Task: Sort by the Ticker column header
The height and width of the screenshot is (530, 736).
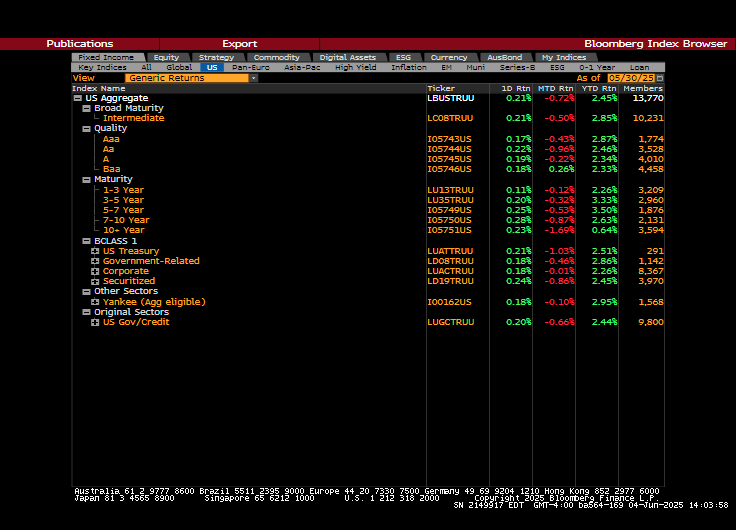Action: 441,88
